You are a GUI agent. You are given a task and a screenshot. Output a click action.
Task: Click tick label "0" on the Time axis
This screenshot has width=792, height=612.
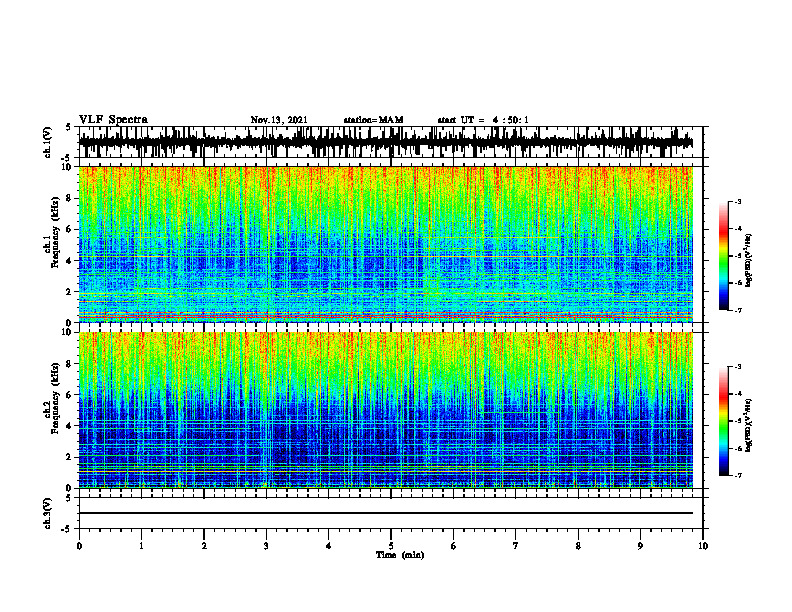pyautogui.click(x=79, y=546)
